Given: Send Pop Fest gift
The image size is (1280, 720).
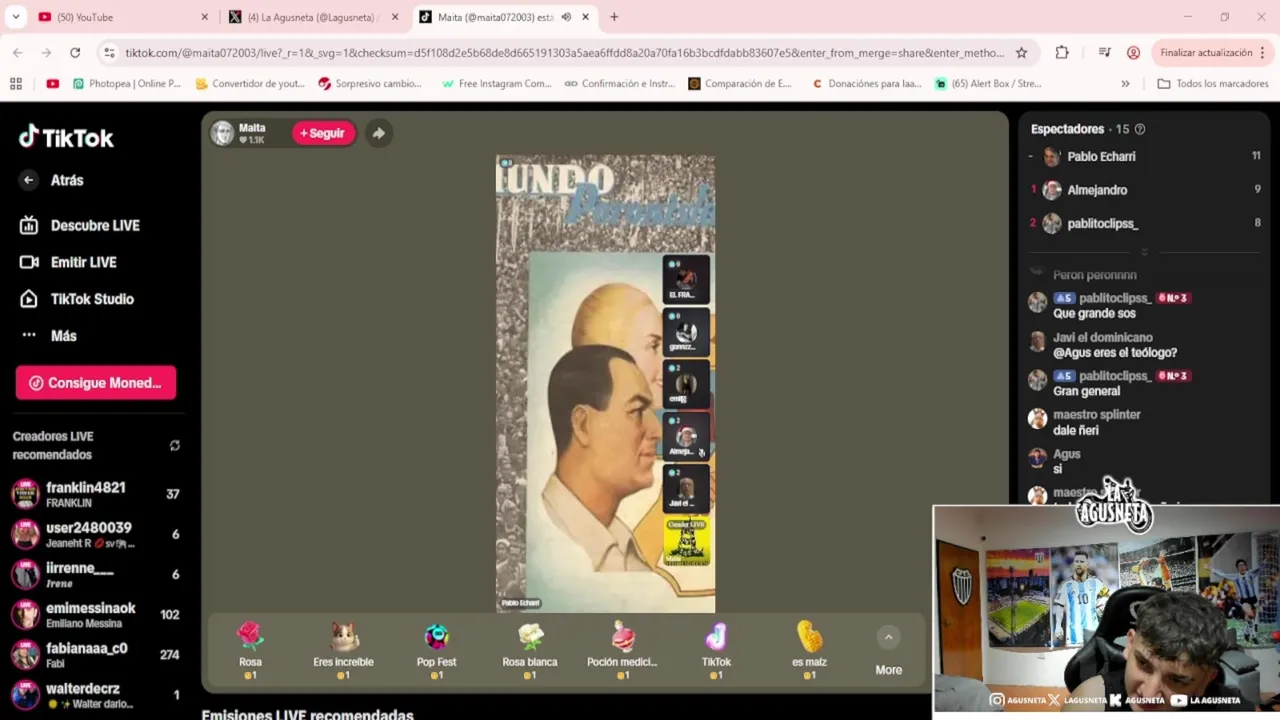Looking at the screenshot, I should (x=436, y=649).
